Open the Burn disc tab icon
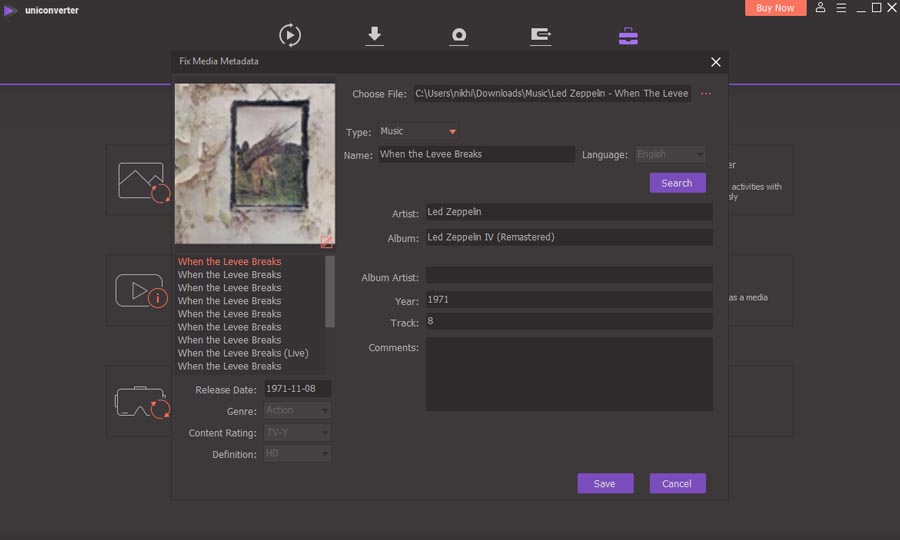 (x=459, y=36)
